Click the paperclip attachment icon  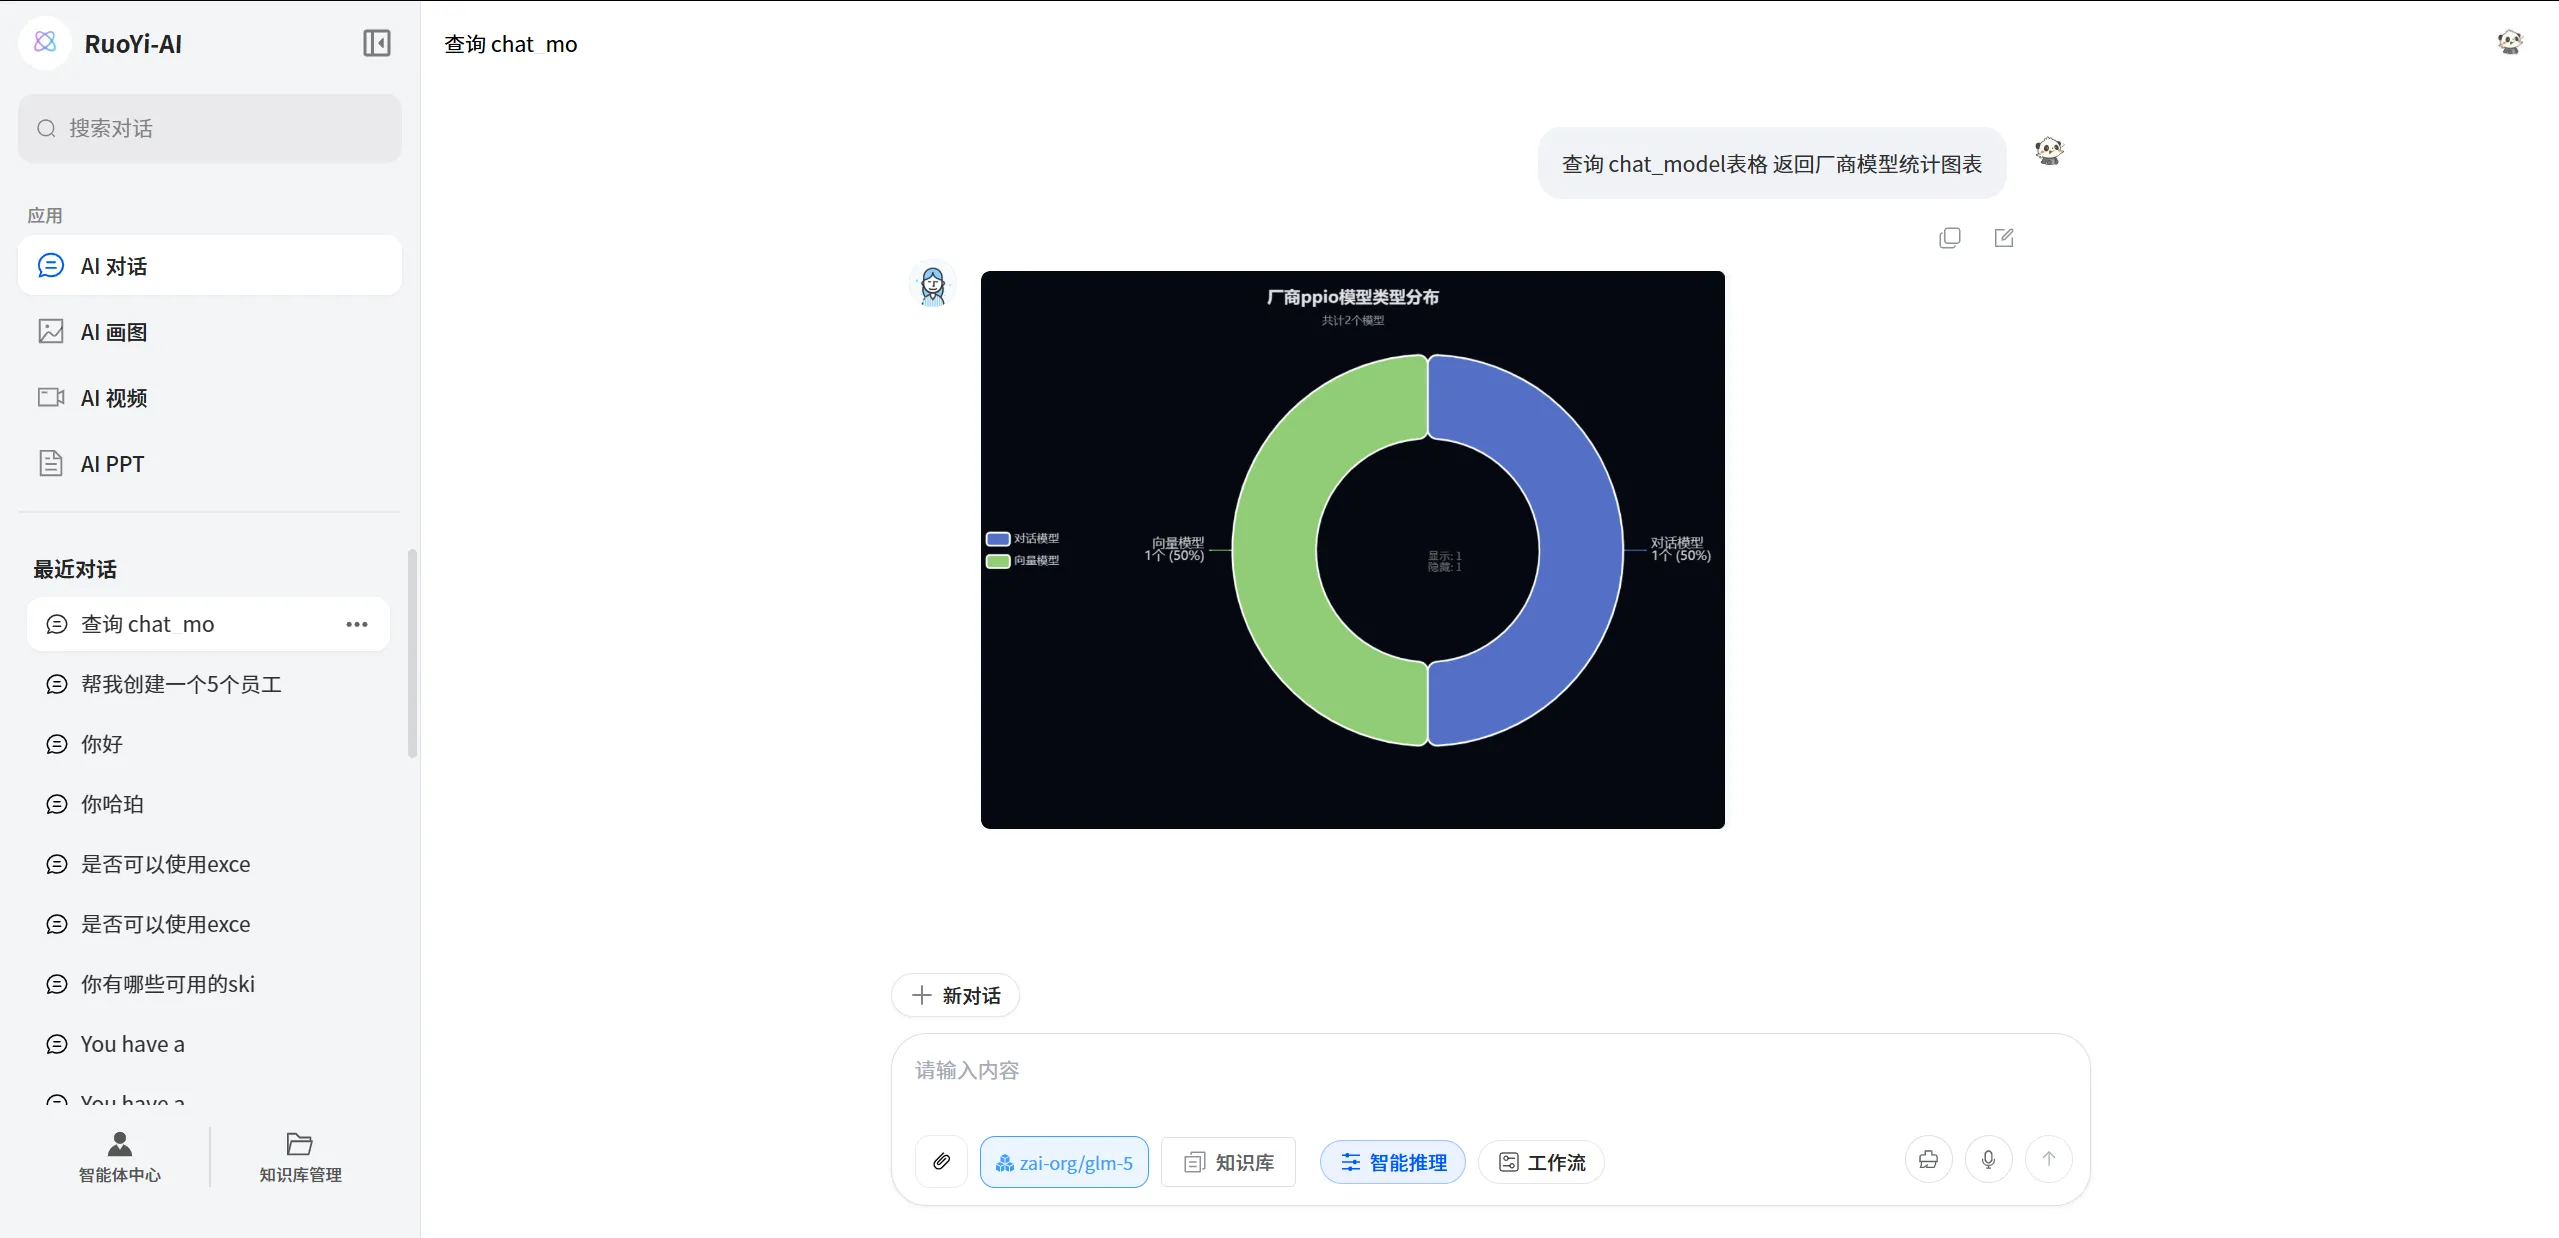(941, 1161)
